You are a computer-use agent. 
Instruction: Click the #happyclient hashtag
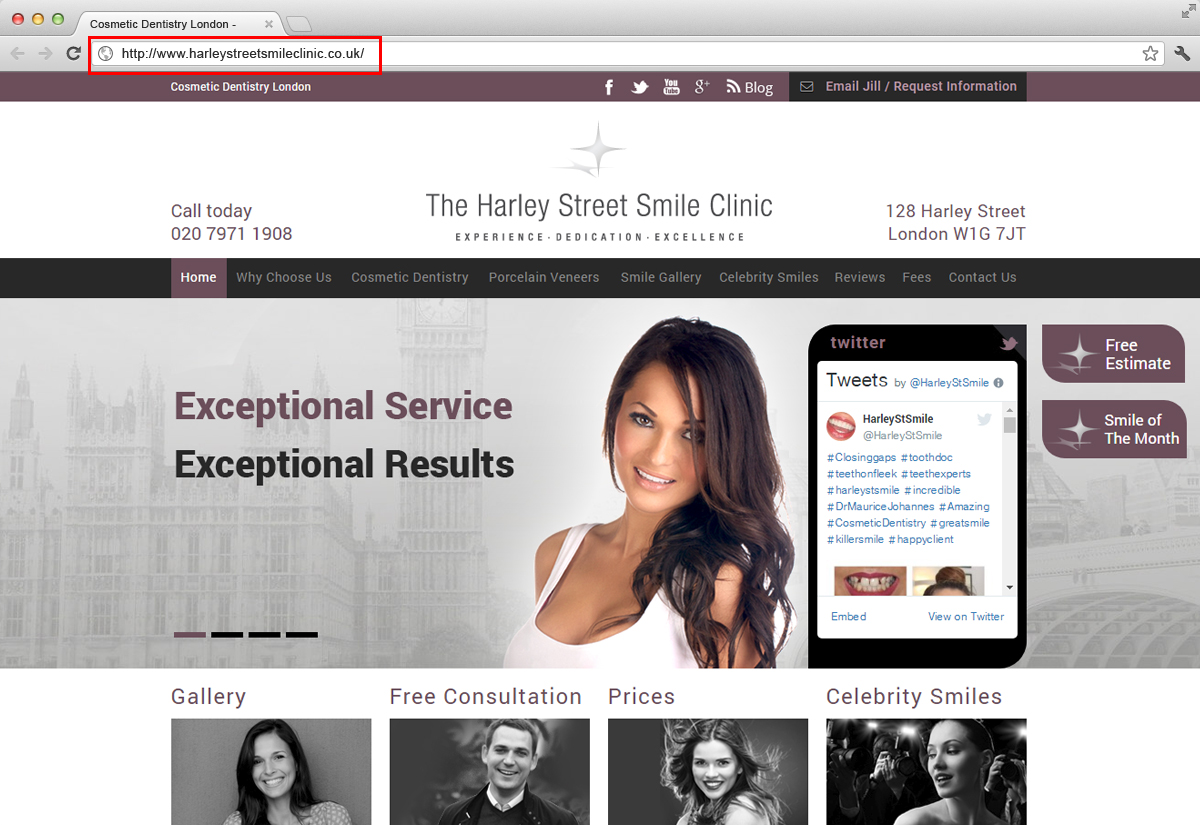pyautogui.click(x=921, y=540)
